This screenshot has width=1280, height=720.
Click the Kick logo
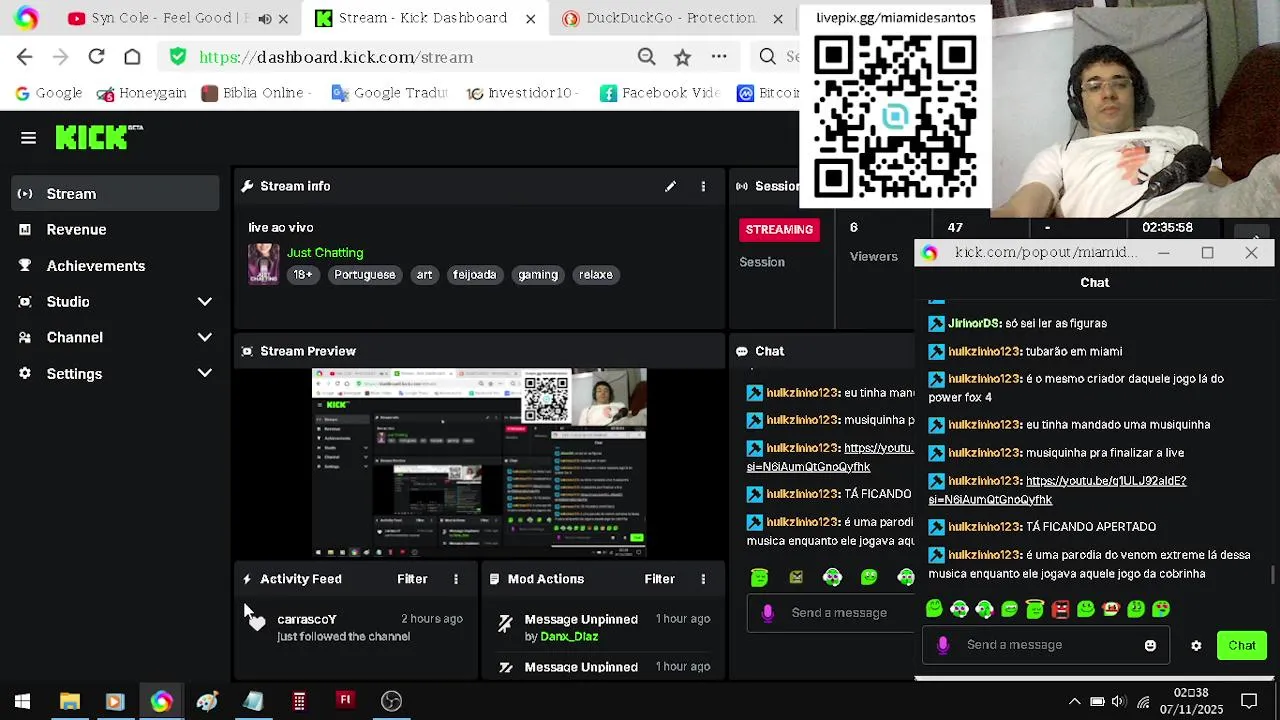click(x=98, y=138)
